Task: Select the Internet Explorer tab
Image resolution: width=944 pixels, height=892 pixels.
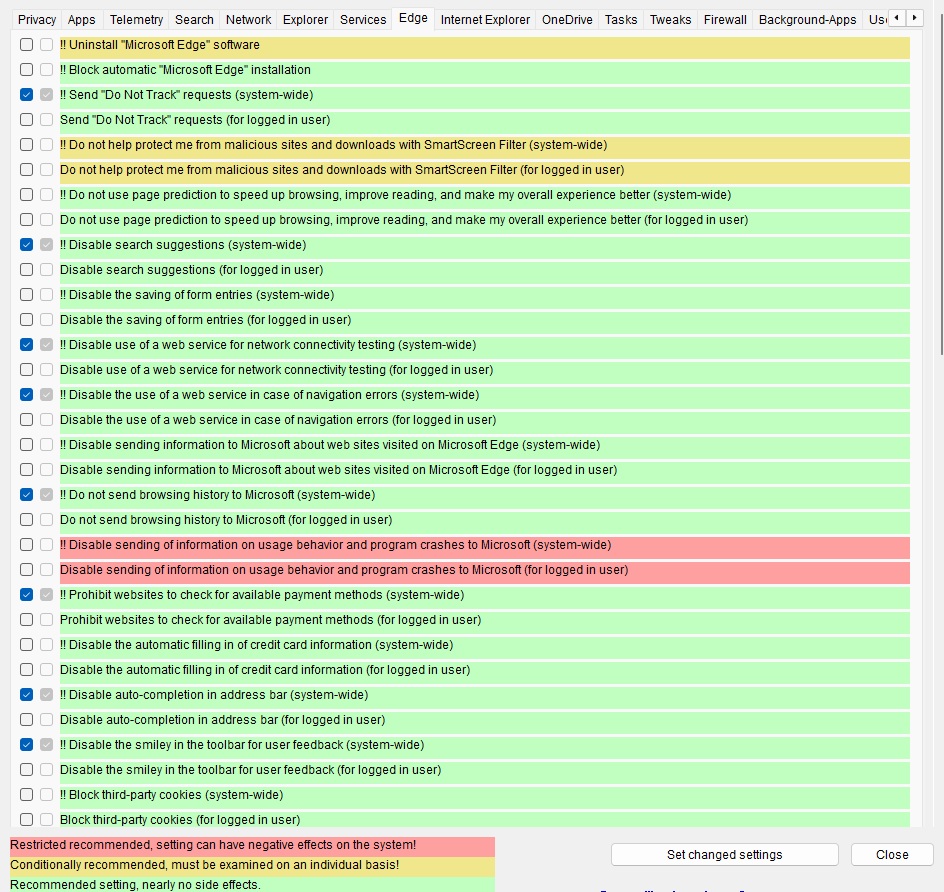Action: [x=485, y=20]
